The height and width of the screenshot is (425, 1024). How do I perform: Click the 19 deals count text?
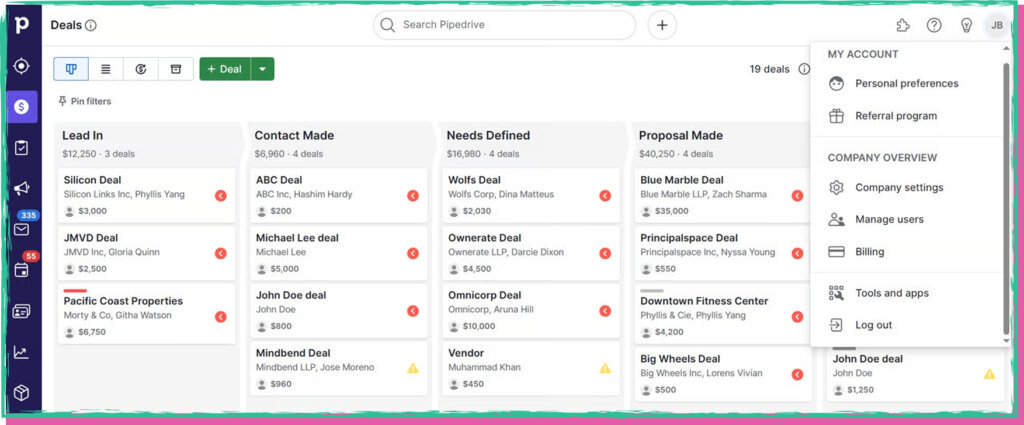click(769, 69)
